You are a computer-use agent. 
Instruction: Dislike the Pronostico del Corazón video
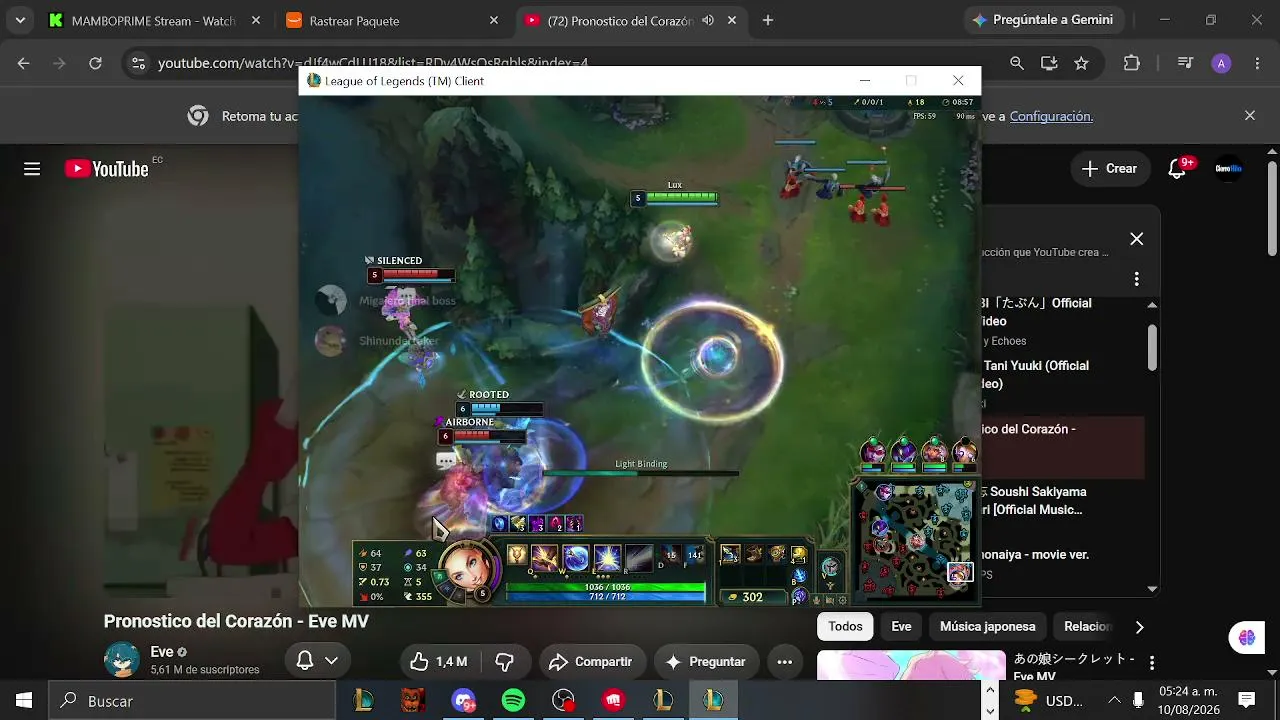(x=504, y=661)
